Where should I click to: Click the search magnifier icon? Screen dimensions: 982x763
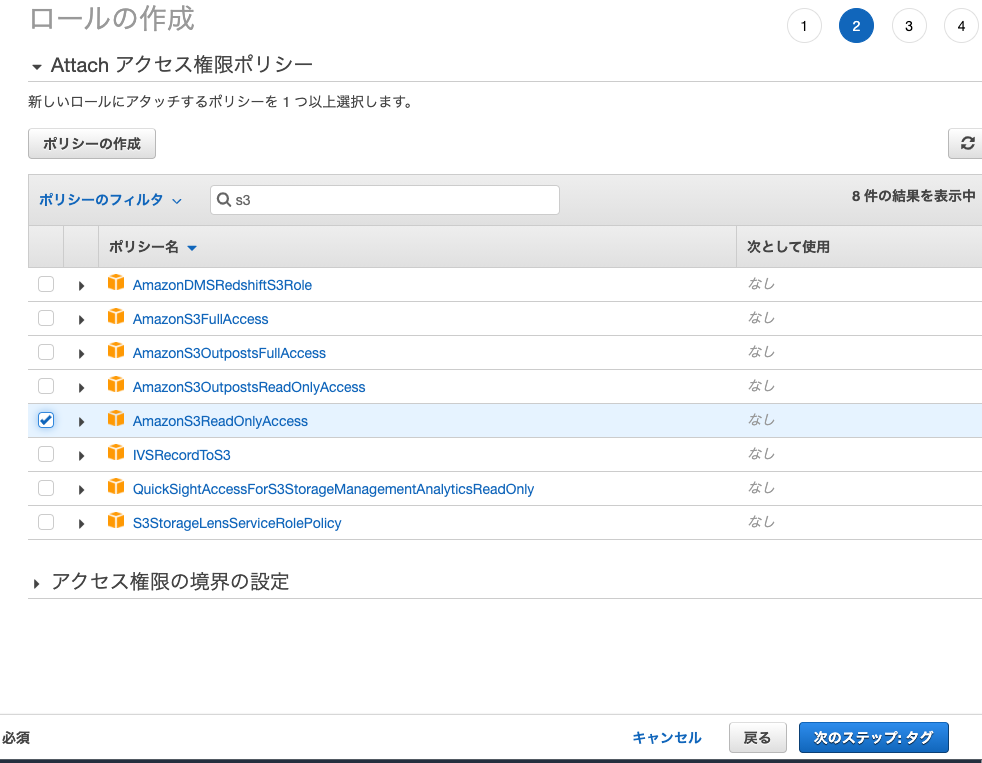tap(224, 200)
